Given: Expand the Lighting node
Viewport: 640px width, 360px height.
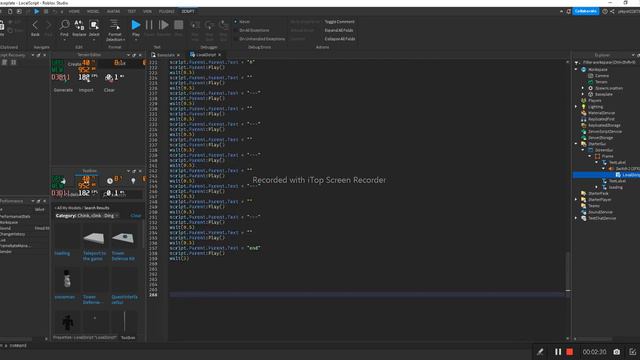Looking at the screenshot, I should point(576,107).
